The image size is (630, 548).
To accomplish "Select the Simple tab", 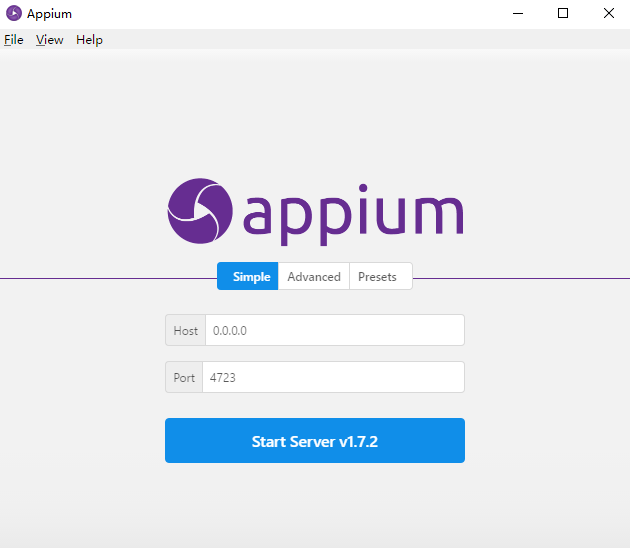I will (248, 276).
